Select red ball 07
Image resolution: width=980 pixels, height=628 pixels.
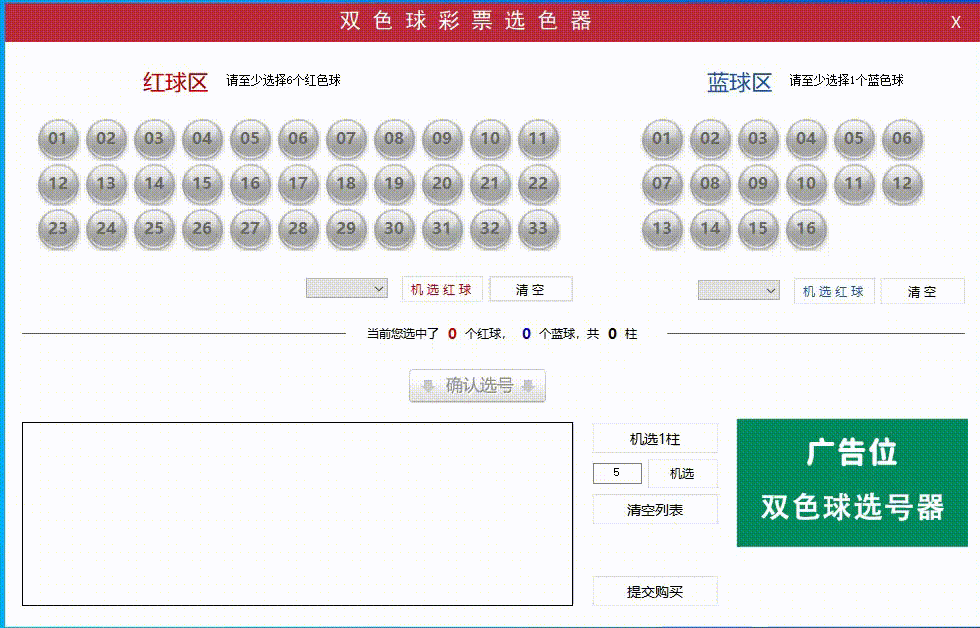coord(346,139)
